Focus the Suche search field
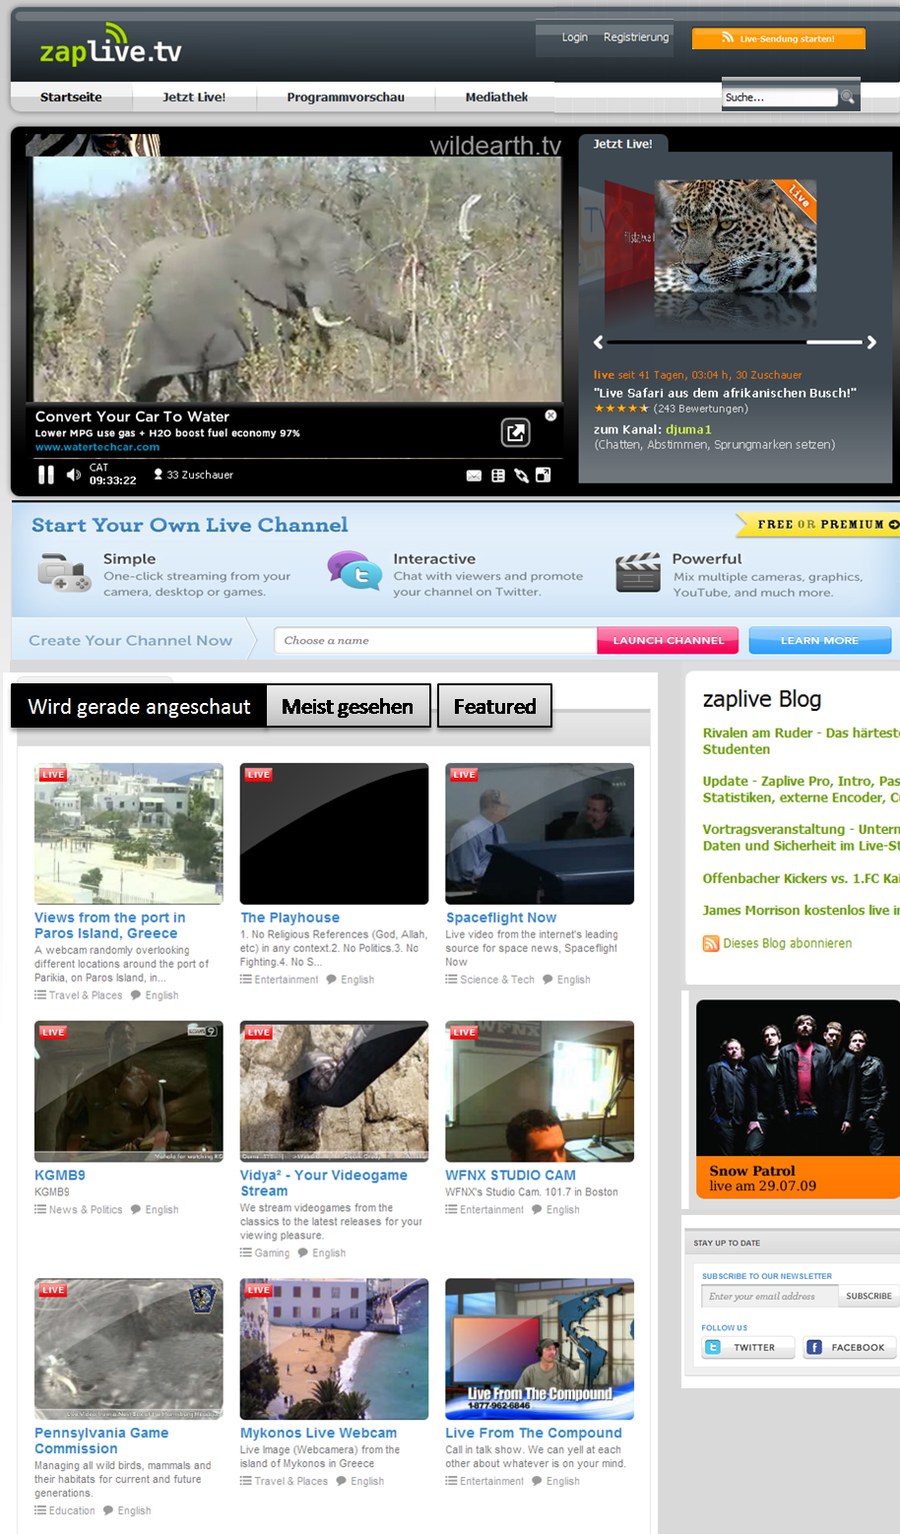This screenshot has height=1534, width=900. coord(779,97)
